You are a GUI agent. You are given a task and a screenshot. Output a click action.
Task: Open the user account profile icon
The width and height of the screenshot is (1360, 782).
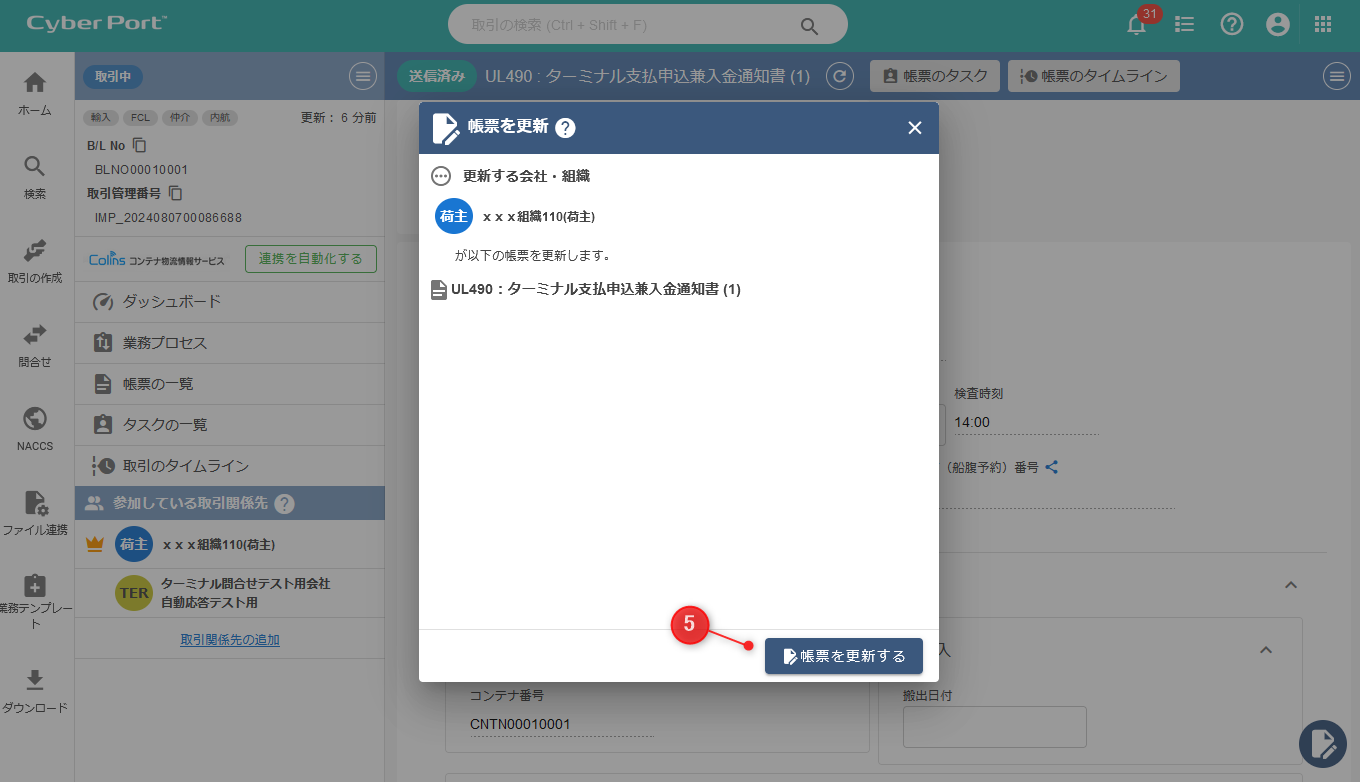click(1278, 25)
